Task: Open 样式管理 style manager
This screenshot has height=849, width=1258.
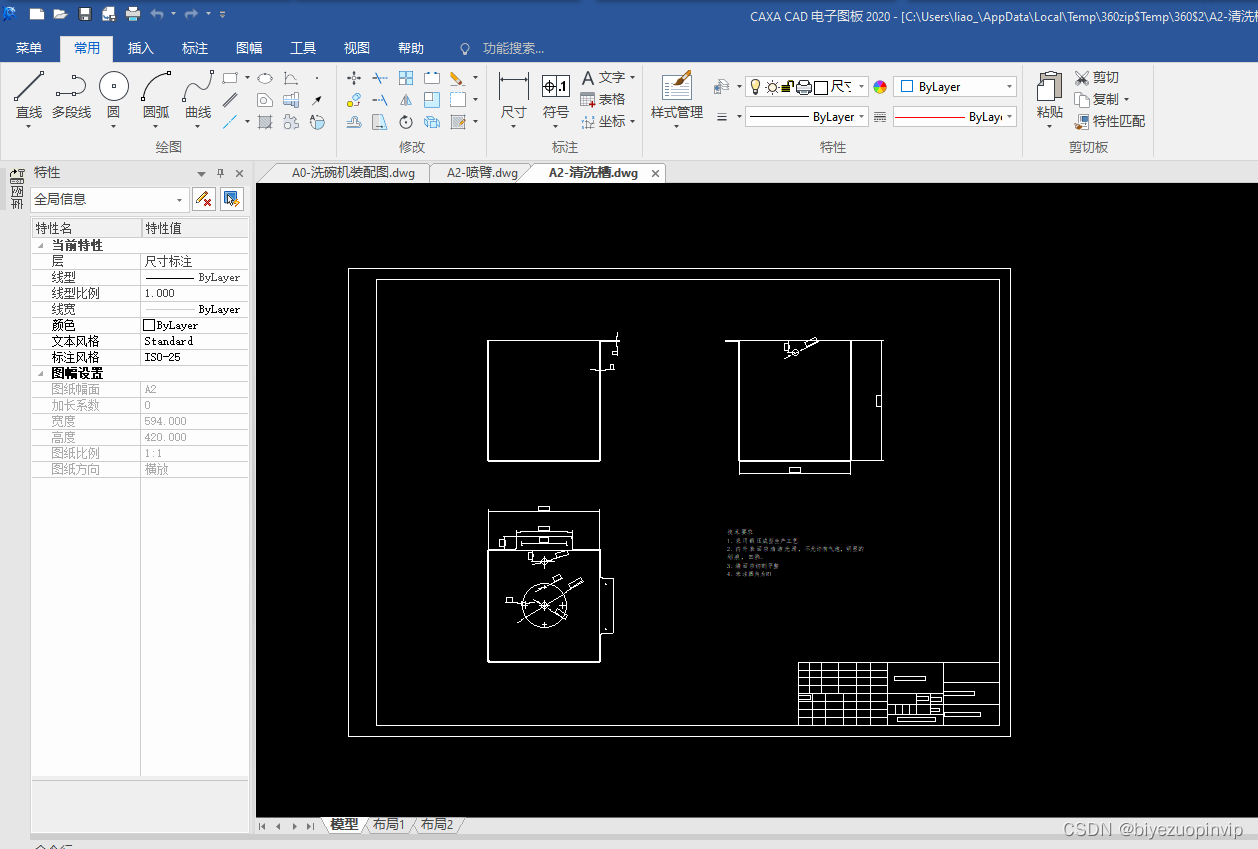Action: point(677,98)
